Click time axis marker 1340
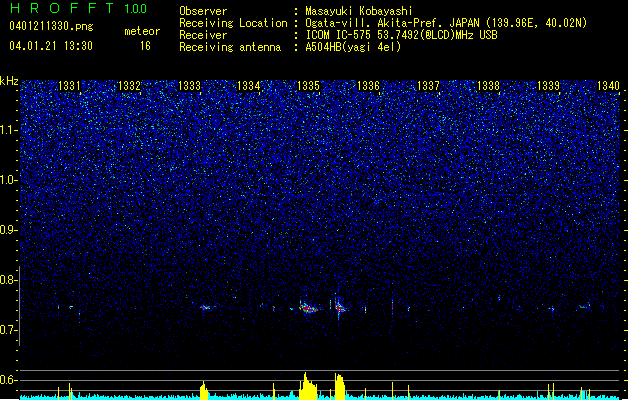629x400 pixels. pos(608,86)
